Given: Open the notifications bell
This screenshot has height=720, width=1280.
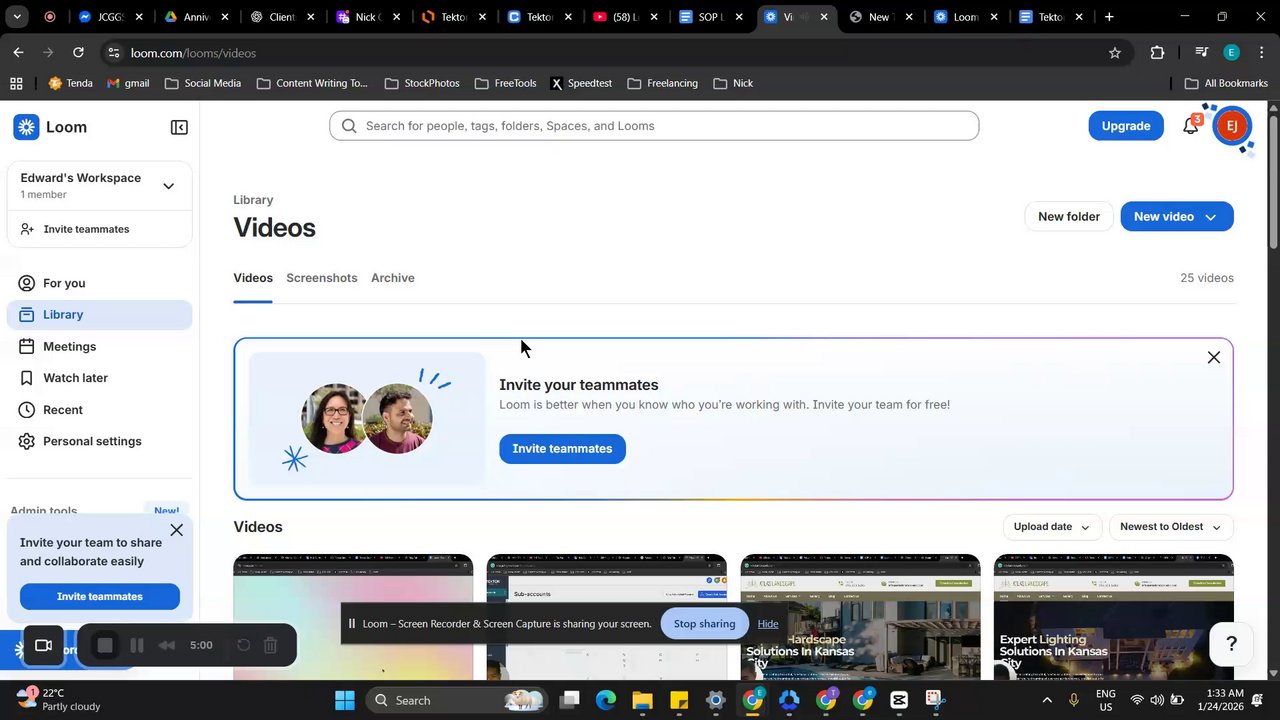Looking at the screenshot, I should tap(1190, 126).
